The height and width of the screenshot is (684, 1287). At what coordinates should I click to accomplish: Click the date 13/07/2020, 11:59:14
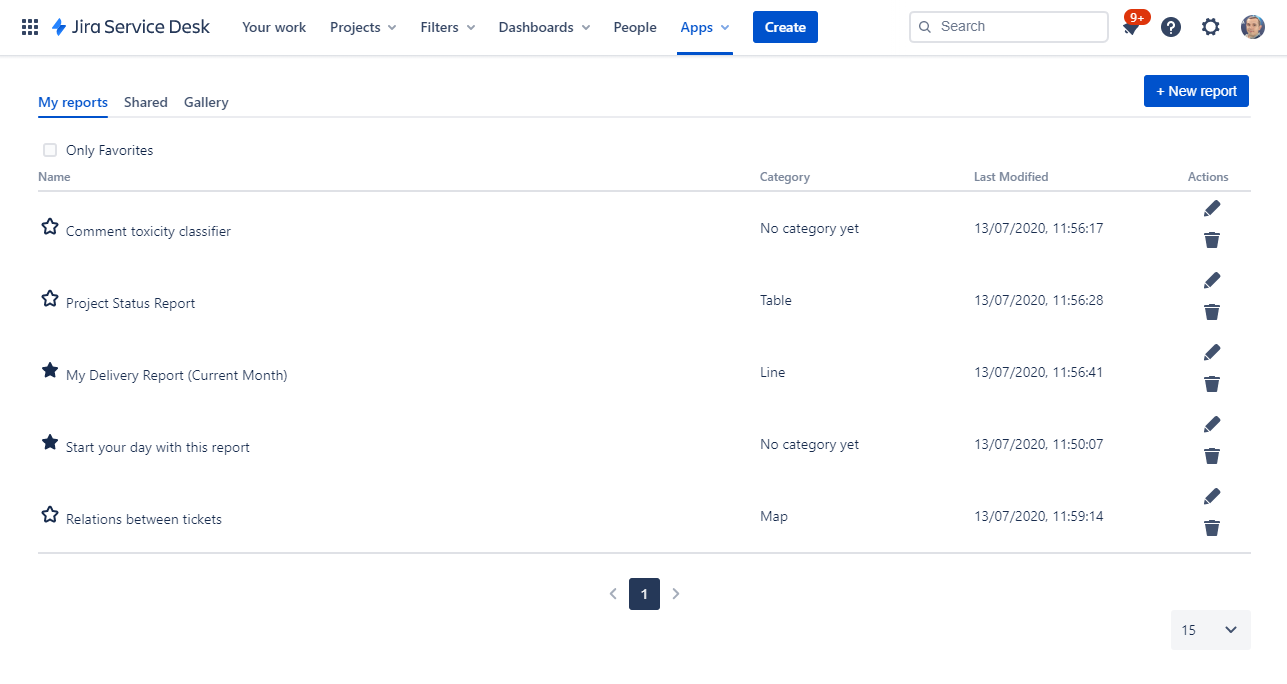[x=1039, y=516]
